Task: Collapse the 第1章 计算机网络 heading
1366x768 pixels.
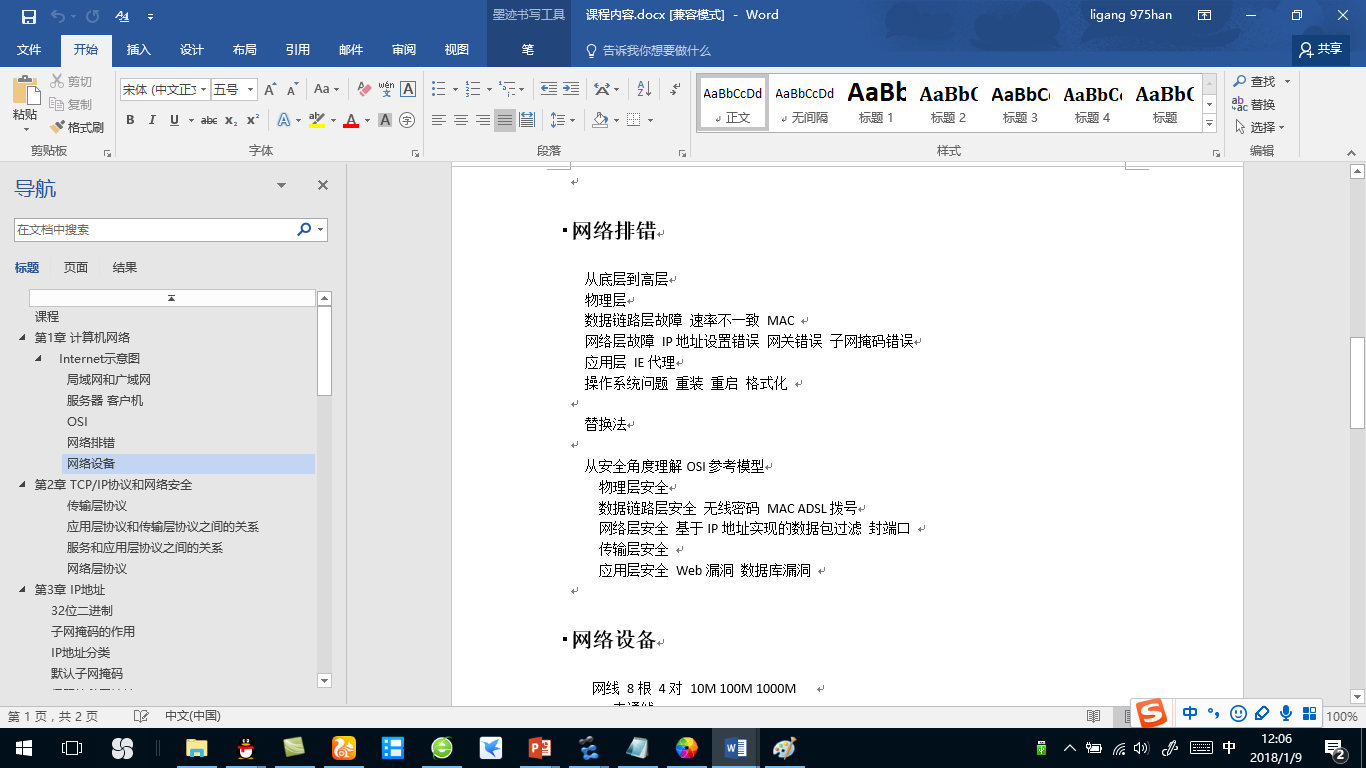Action: click(23, 337)
